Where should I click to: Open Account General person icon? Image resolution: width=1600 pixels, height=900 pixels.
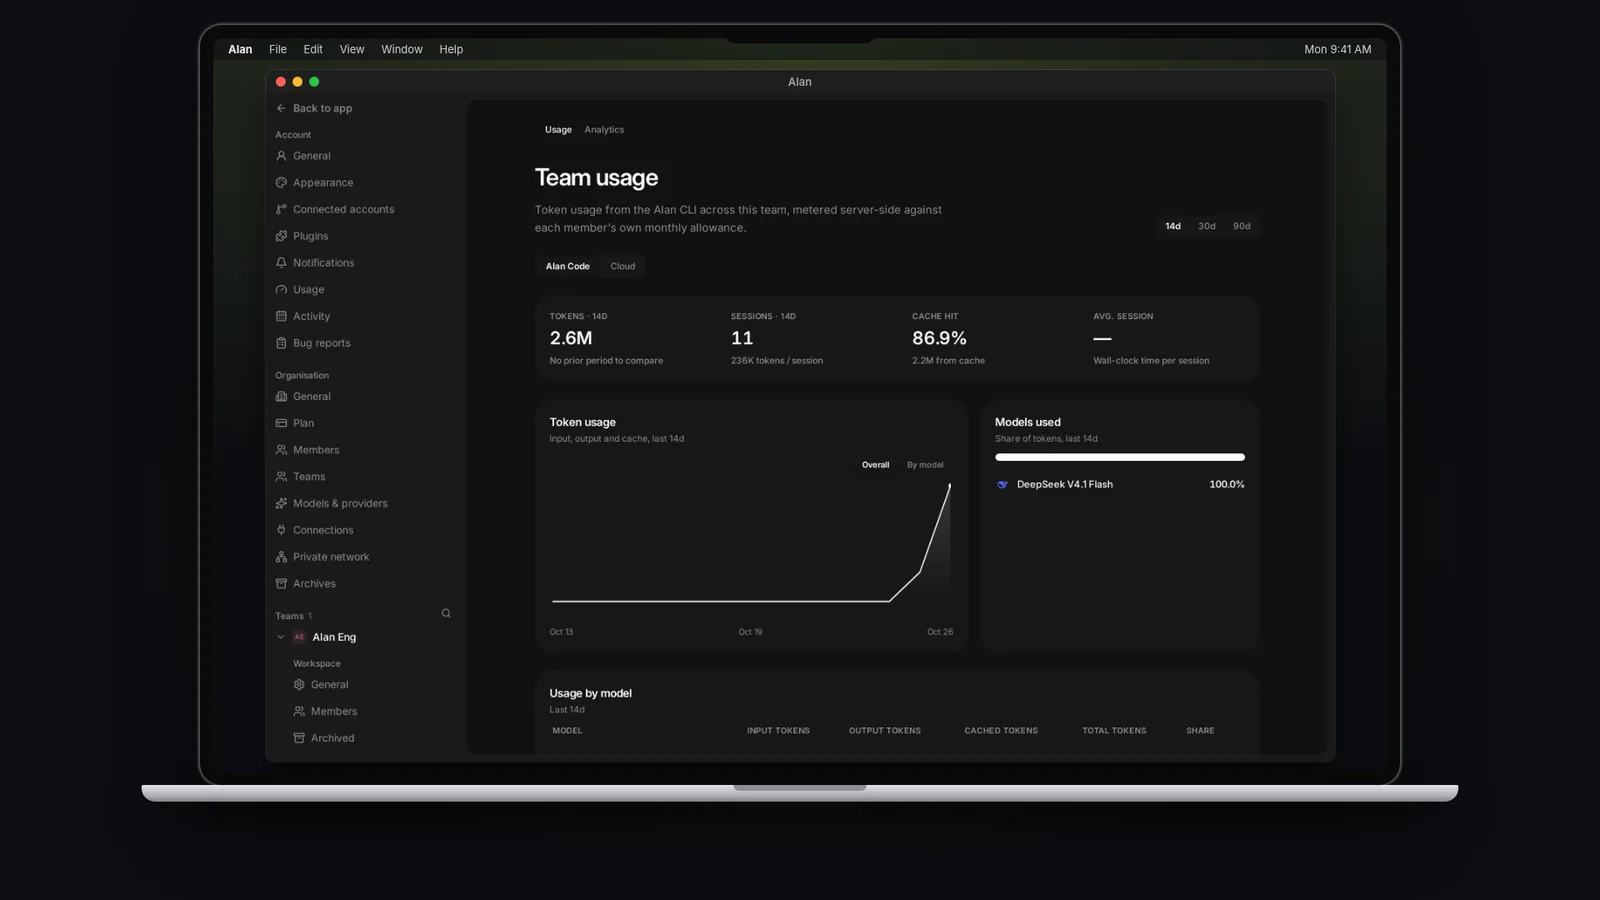pos(281,156)
